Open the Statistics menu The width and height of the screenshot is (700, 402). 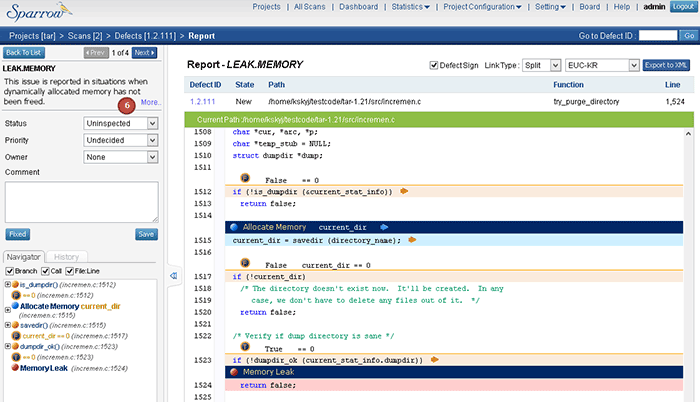tap(411, 7)
